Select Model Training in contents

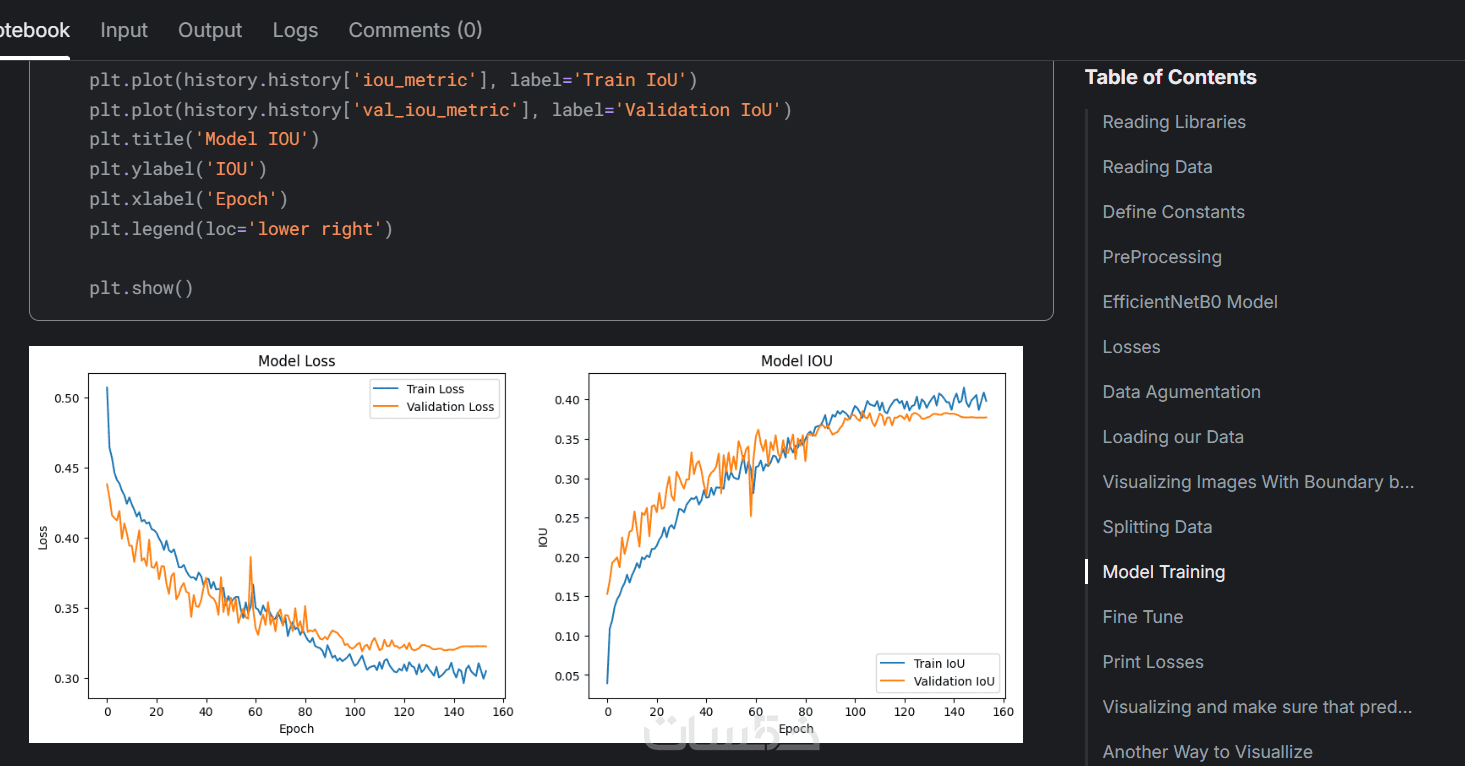(x=1163, y=572)
